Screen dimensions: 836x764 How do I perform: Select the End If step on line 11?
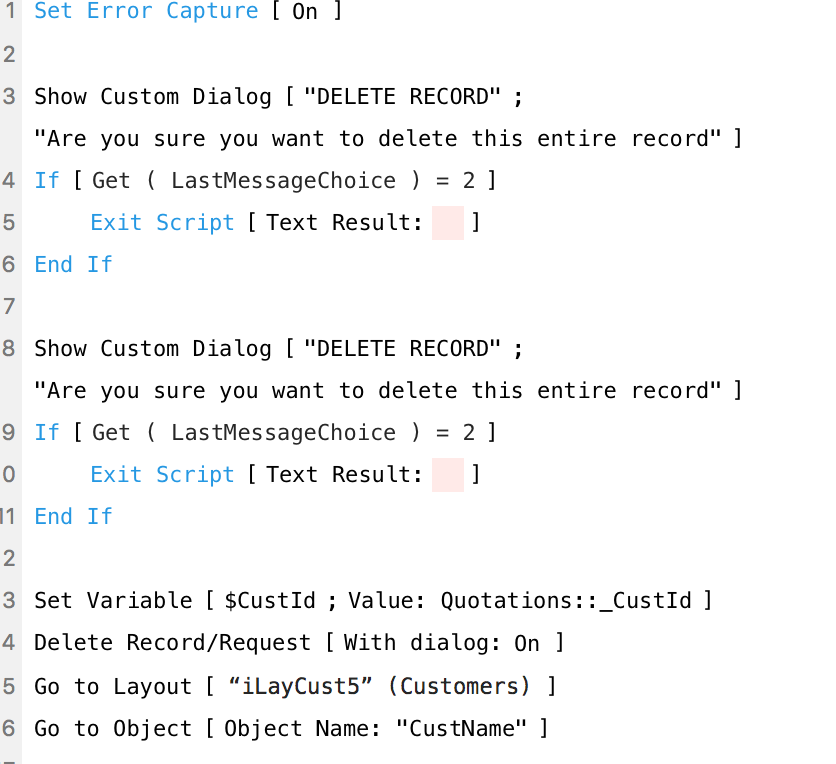coord(73,517)
